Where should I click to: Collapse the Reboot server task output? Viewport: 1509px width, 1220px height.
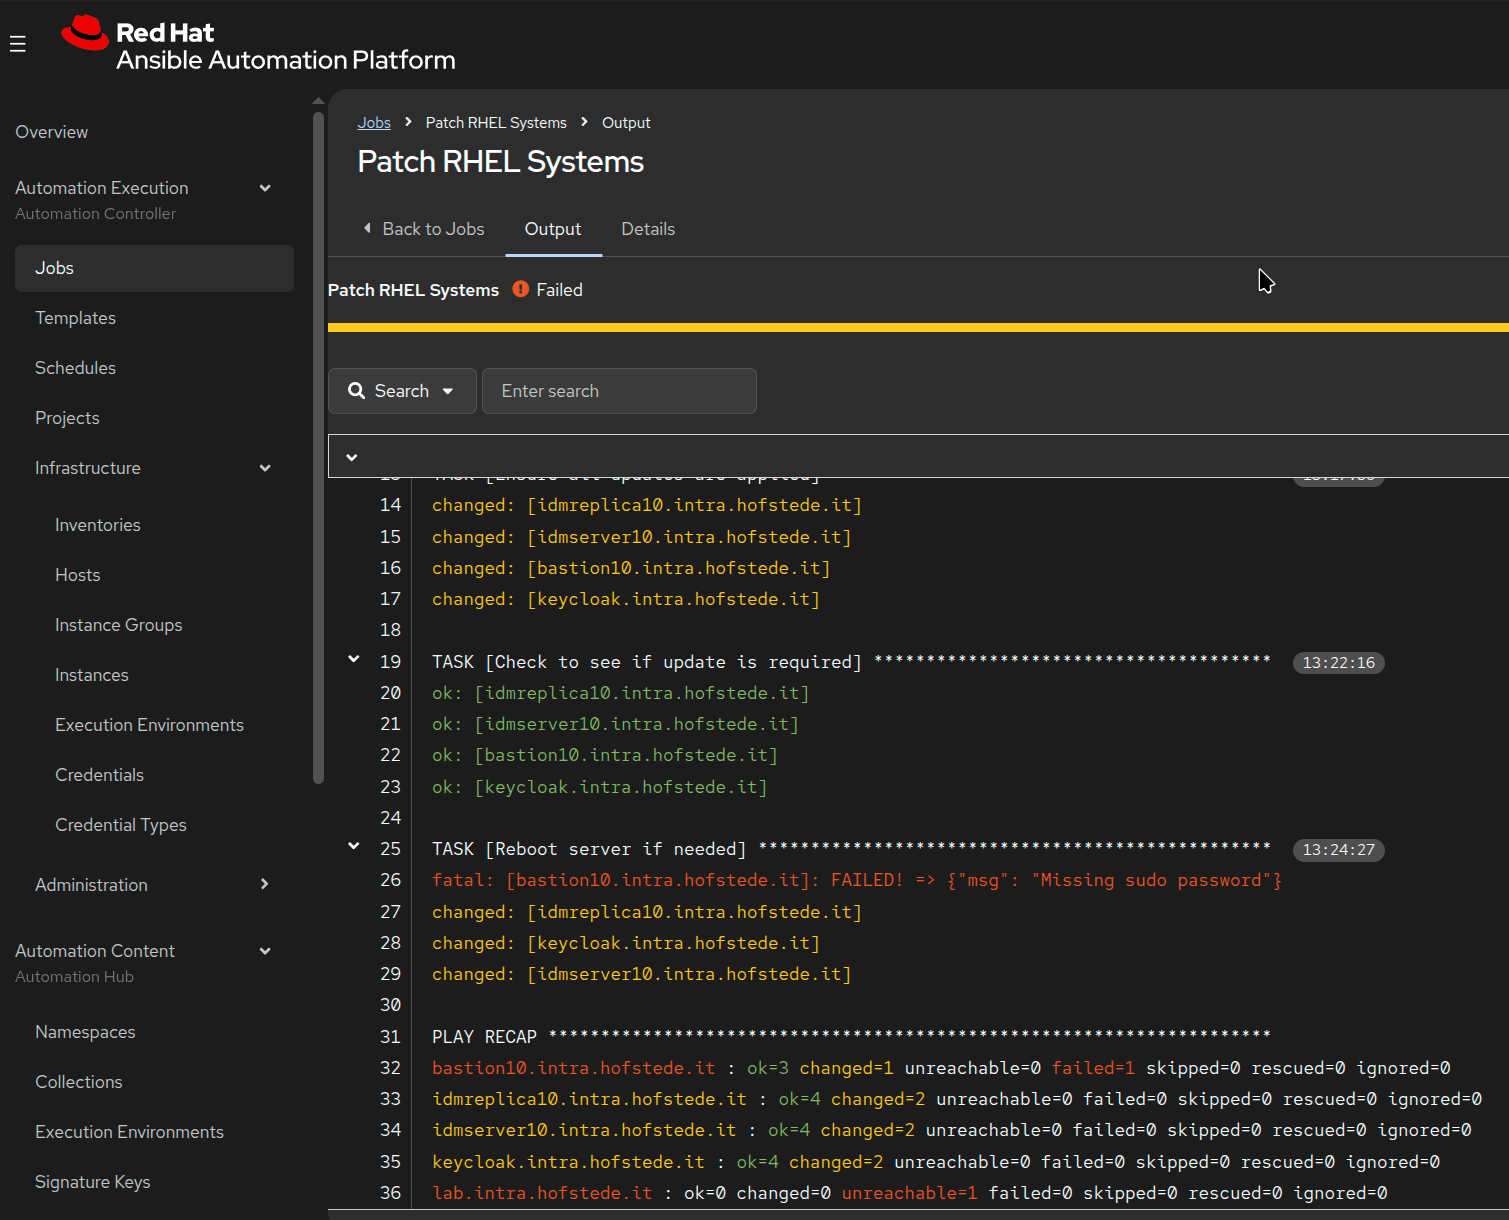pyautogui.click(x=353, y=846)
